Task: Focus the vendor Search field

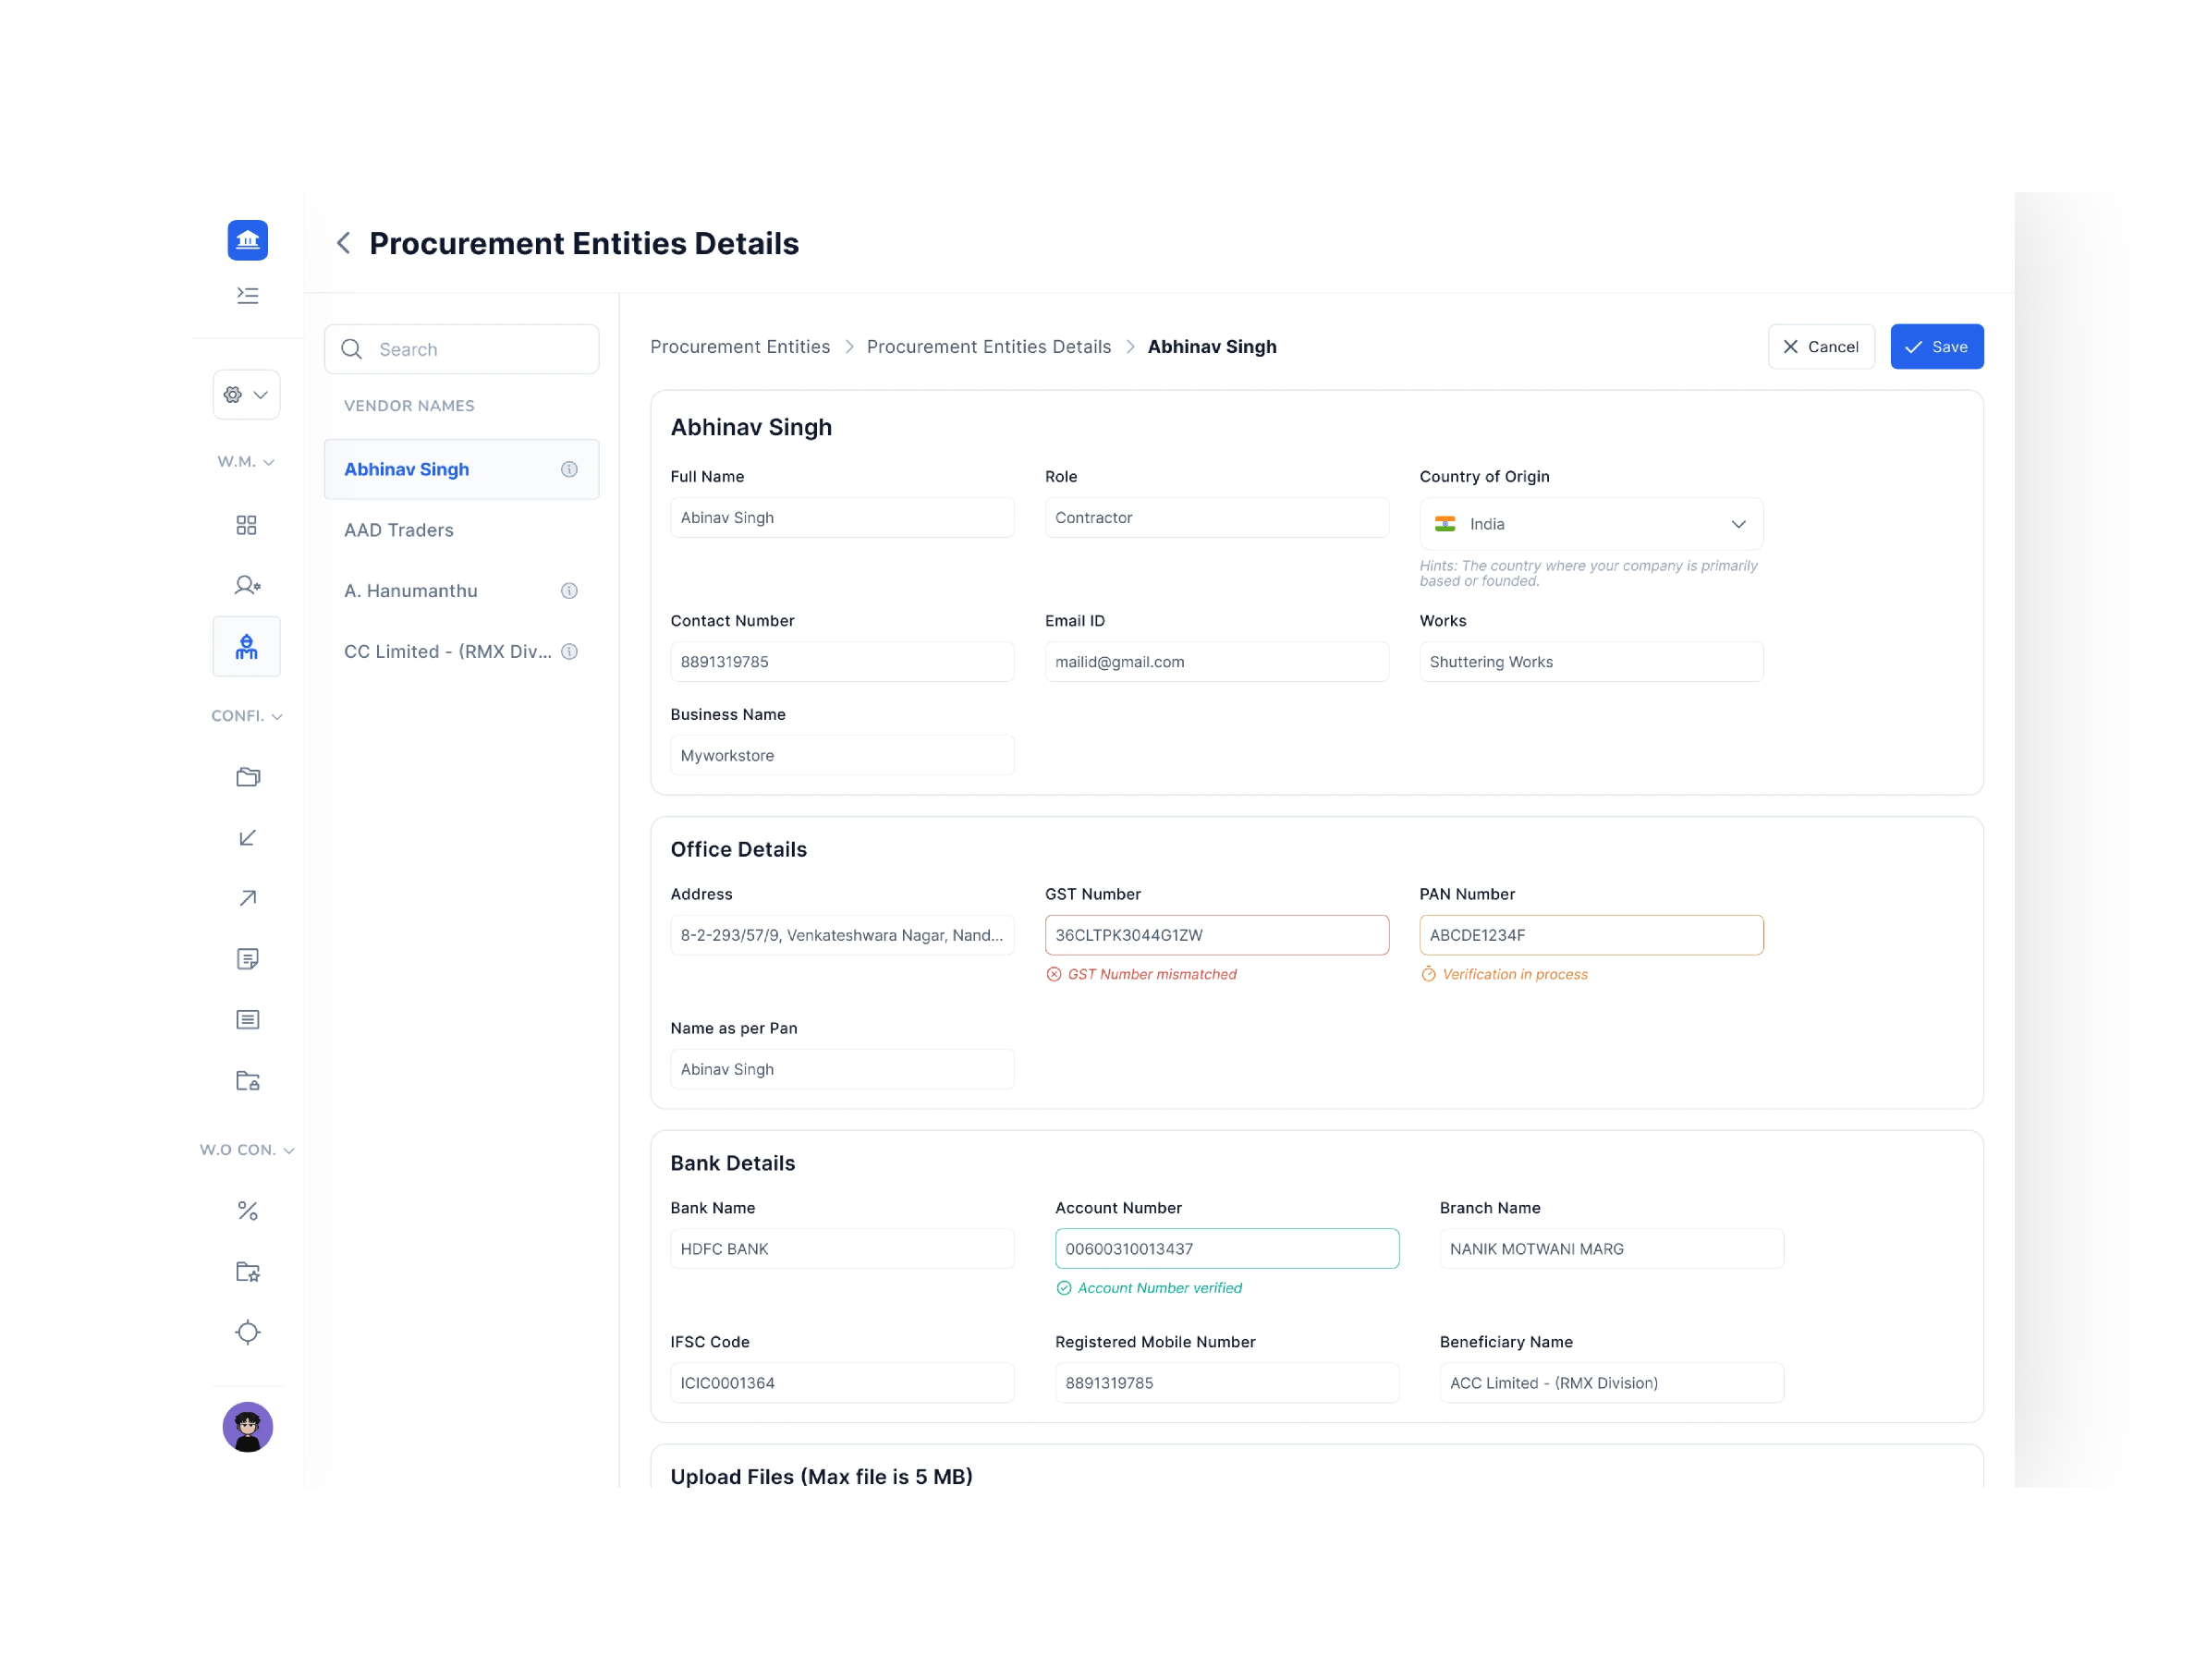Action: (x=461, y=349)
